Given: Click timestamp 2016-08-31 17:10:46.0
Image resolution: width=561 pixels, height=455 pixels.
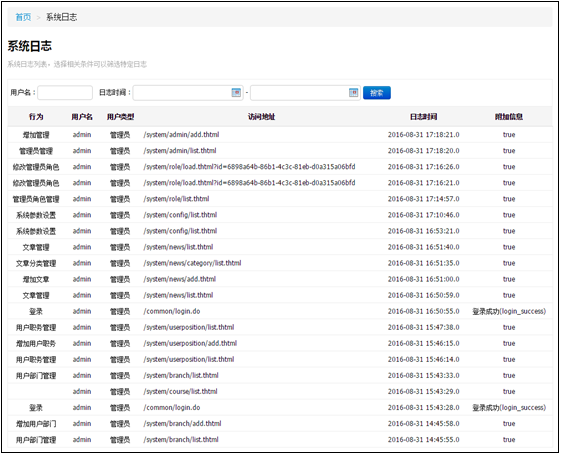Looking at the screenshot, I should pos(424,215).
